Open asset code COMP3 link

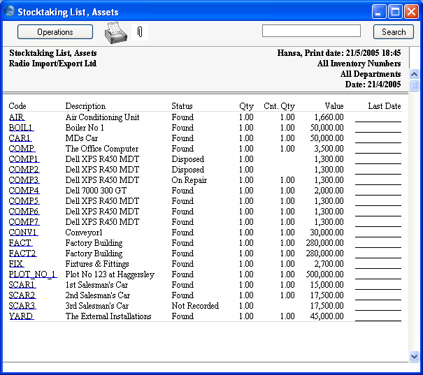tap(24, 180)
